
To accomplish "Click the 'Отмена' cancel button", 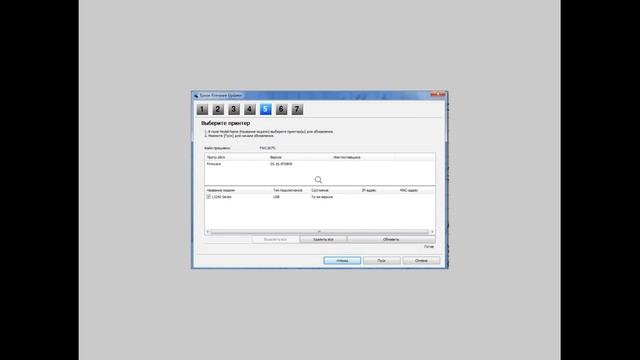I will tap(421, 260).
